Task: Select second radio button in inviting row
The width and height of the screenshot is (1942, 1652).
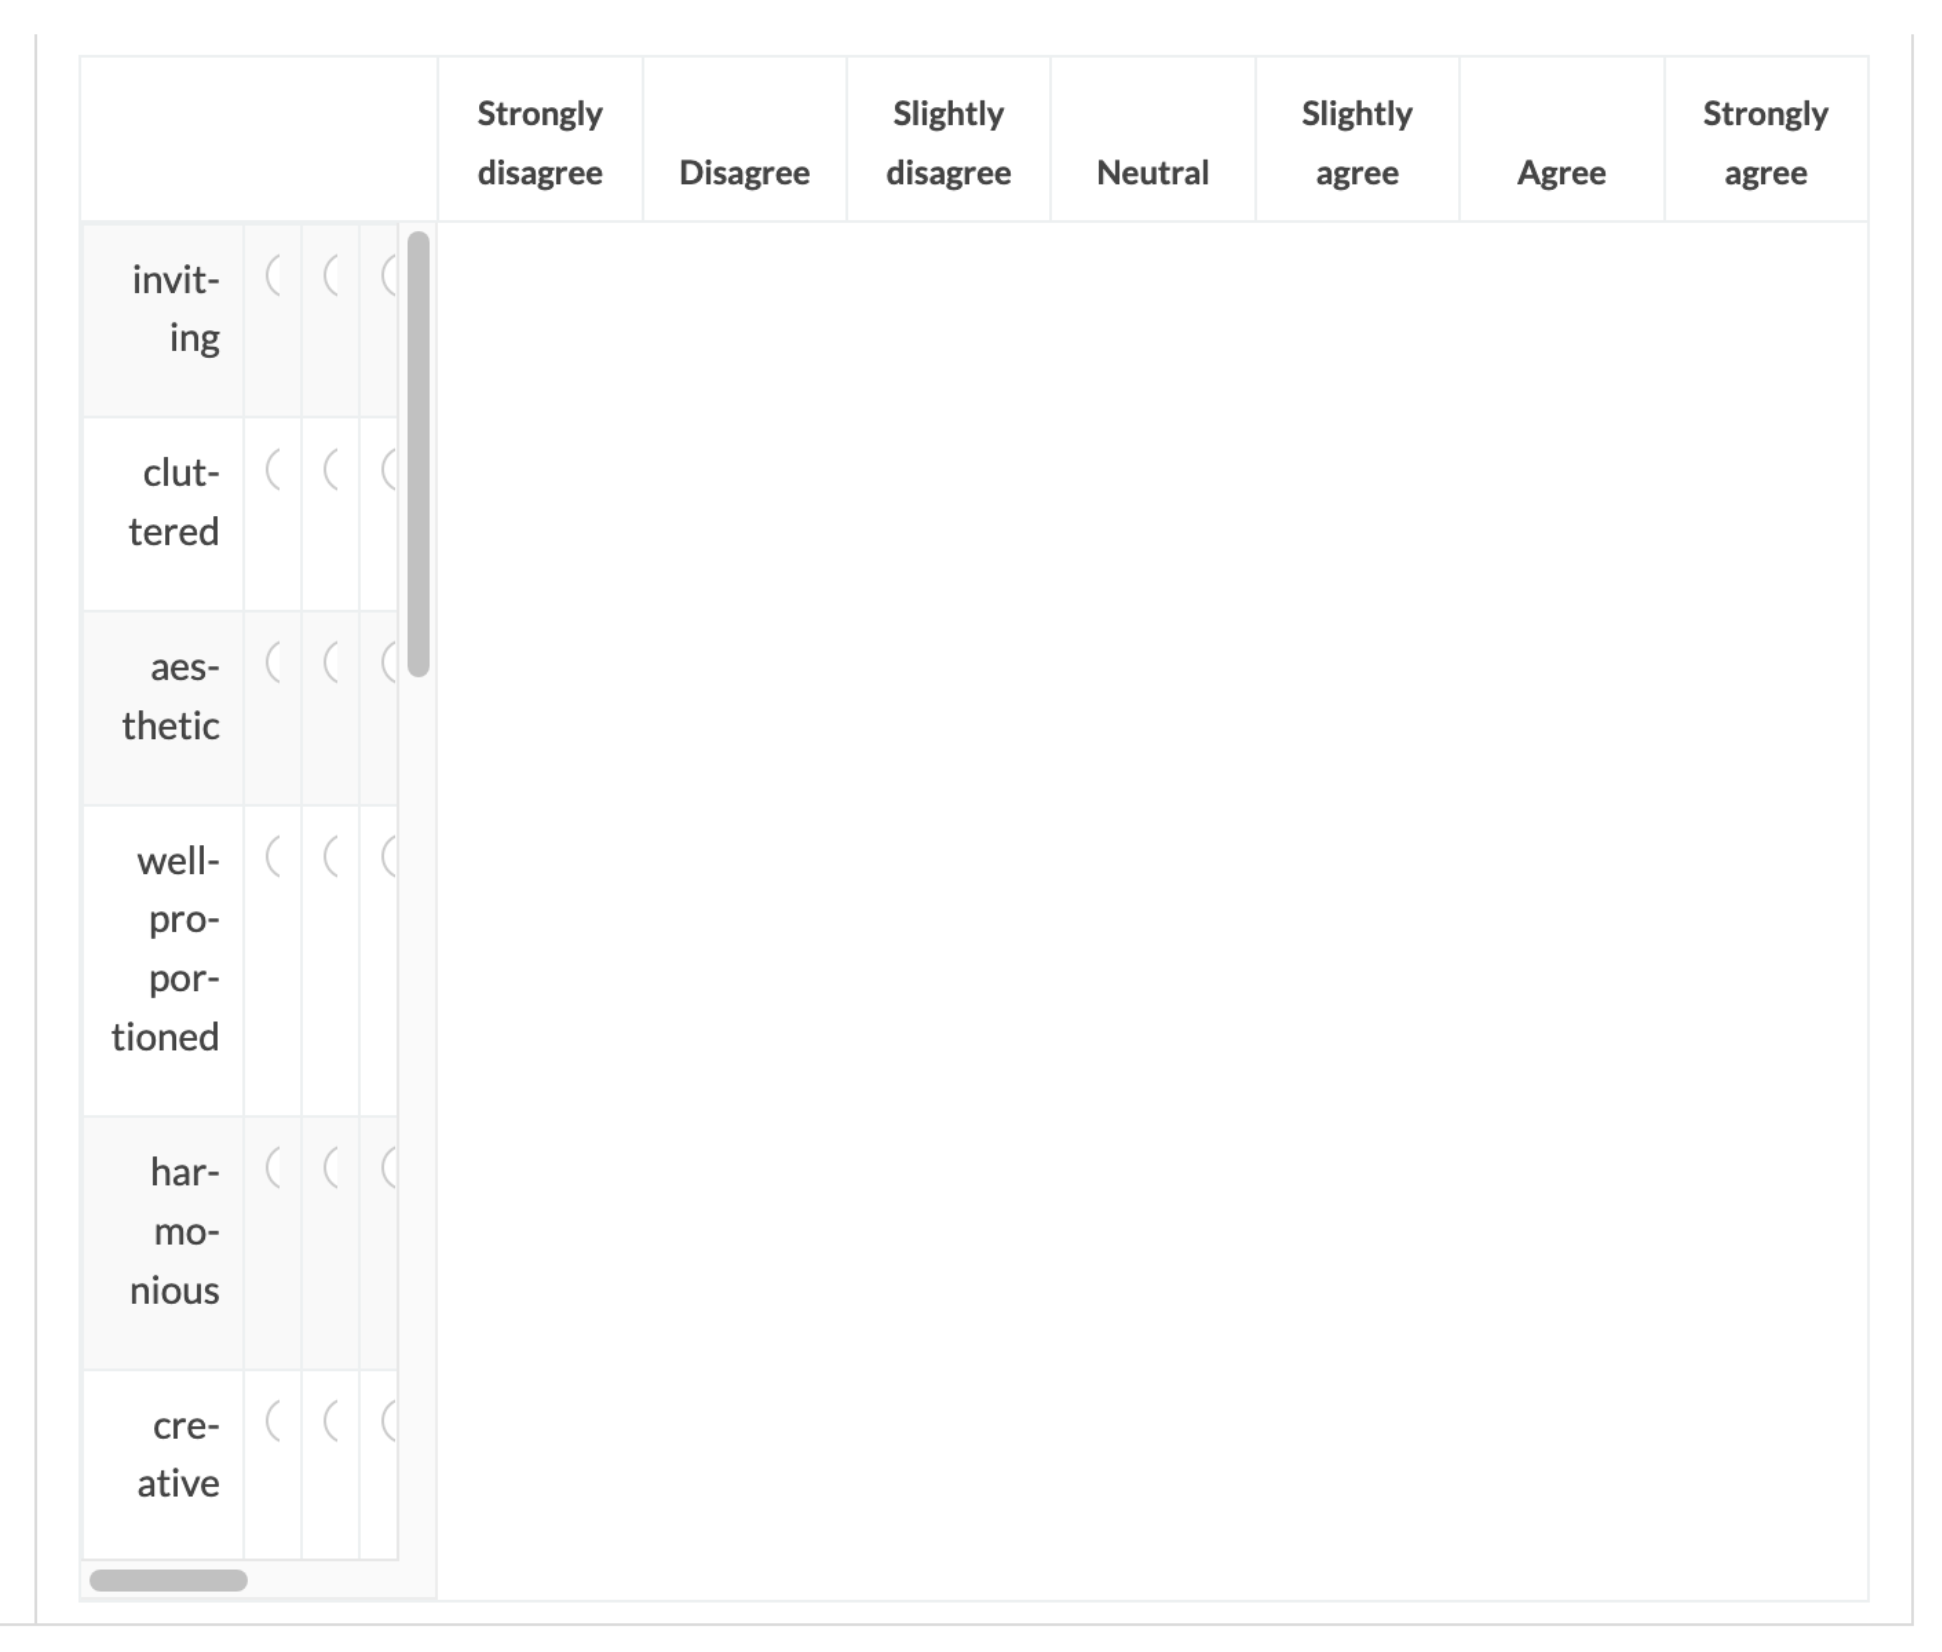Action: 332,275
